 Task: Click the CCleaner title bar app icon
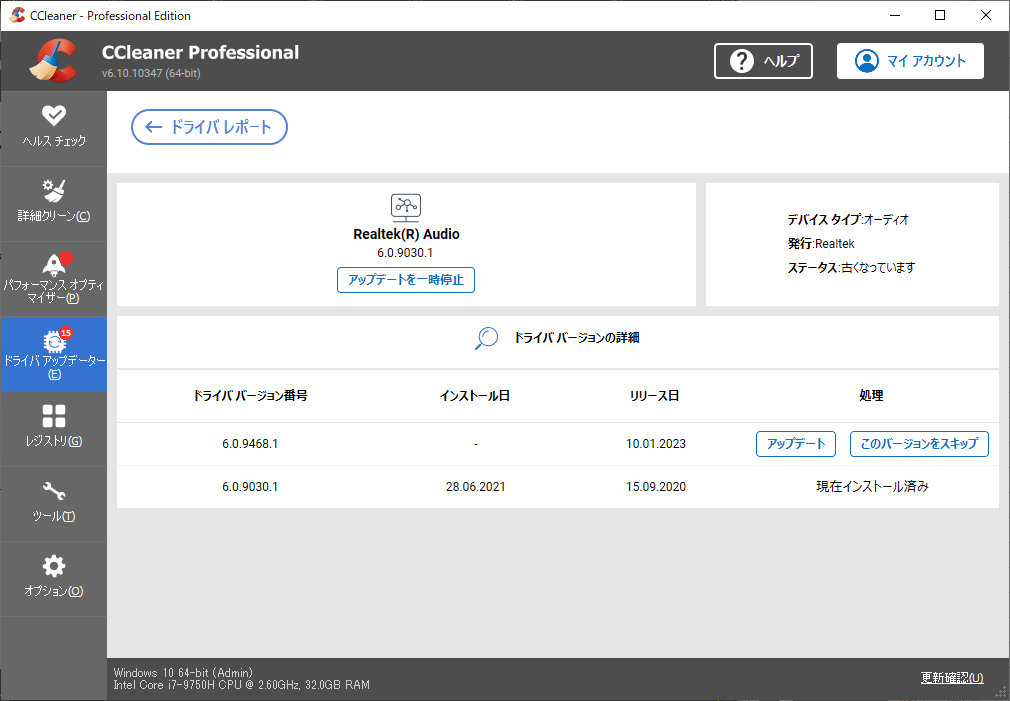point(17,15)
